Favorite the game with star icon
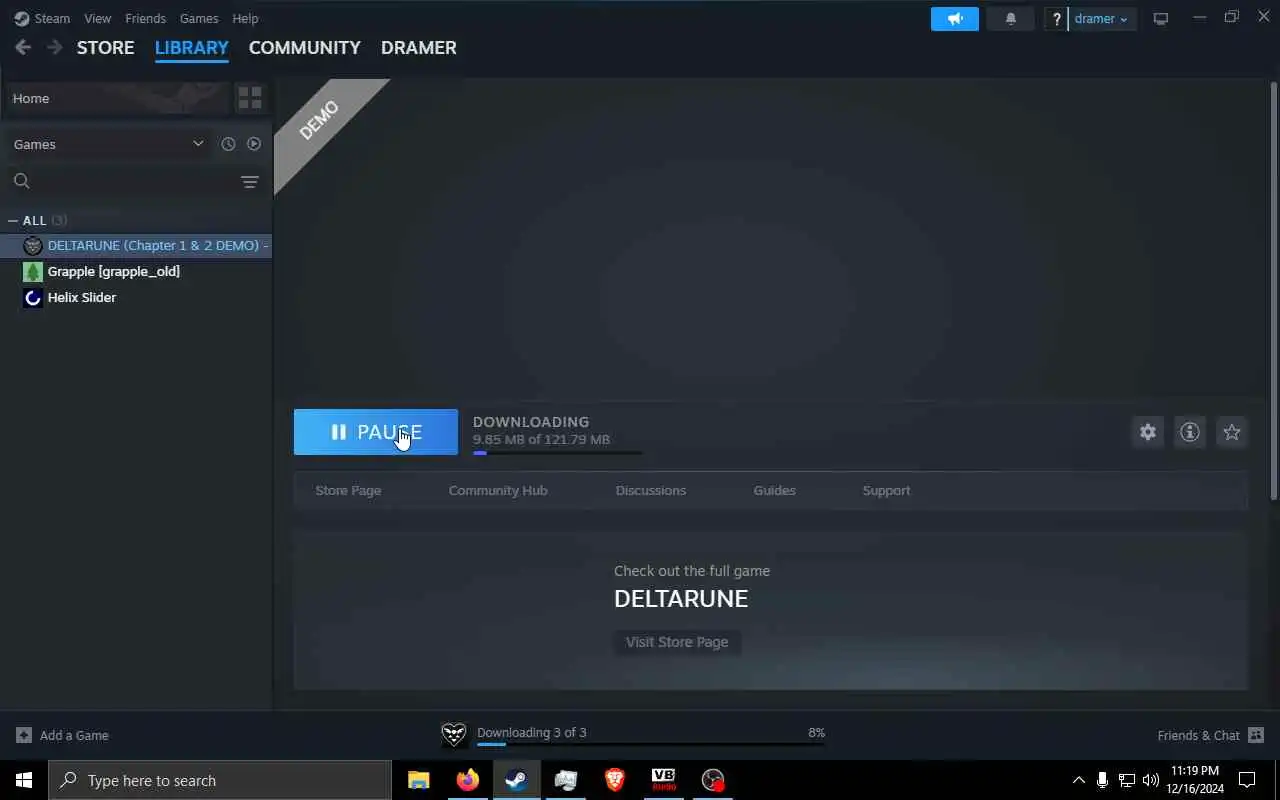 coord(1232,432)
